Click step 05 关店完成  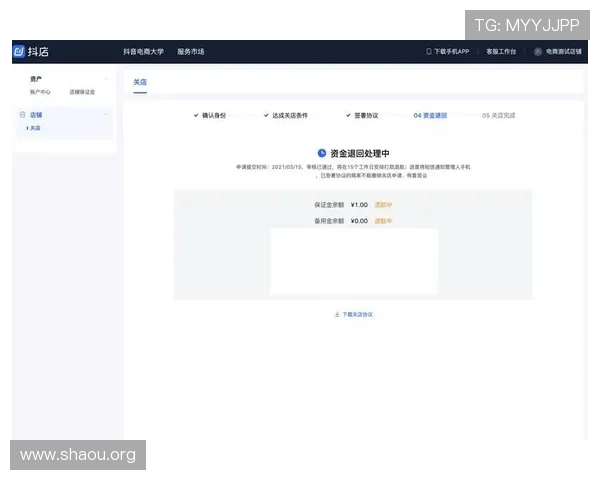(499, 115)
